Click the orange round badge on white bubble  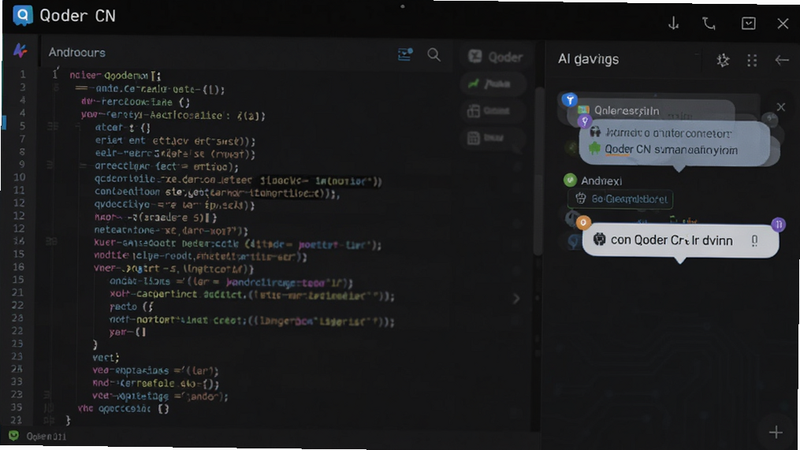[584, 222]
